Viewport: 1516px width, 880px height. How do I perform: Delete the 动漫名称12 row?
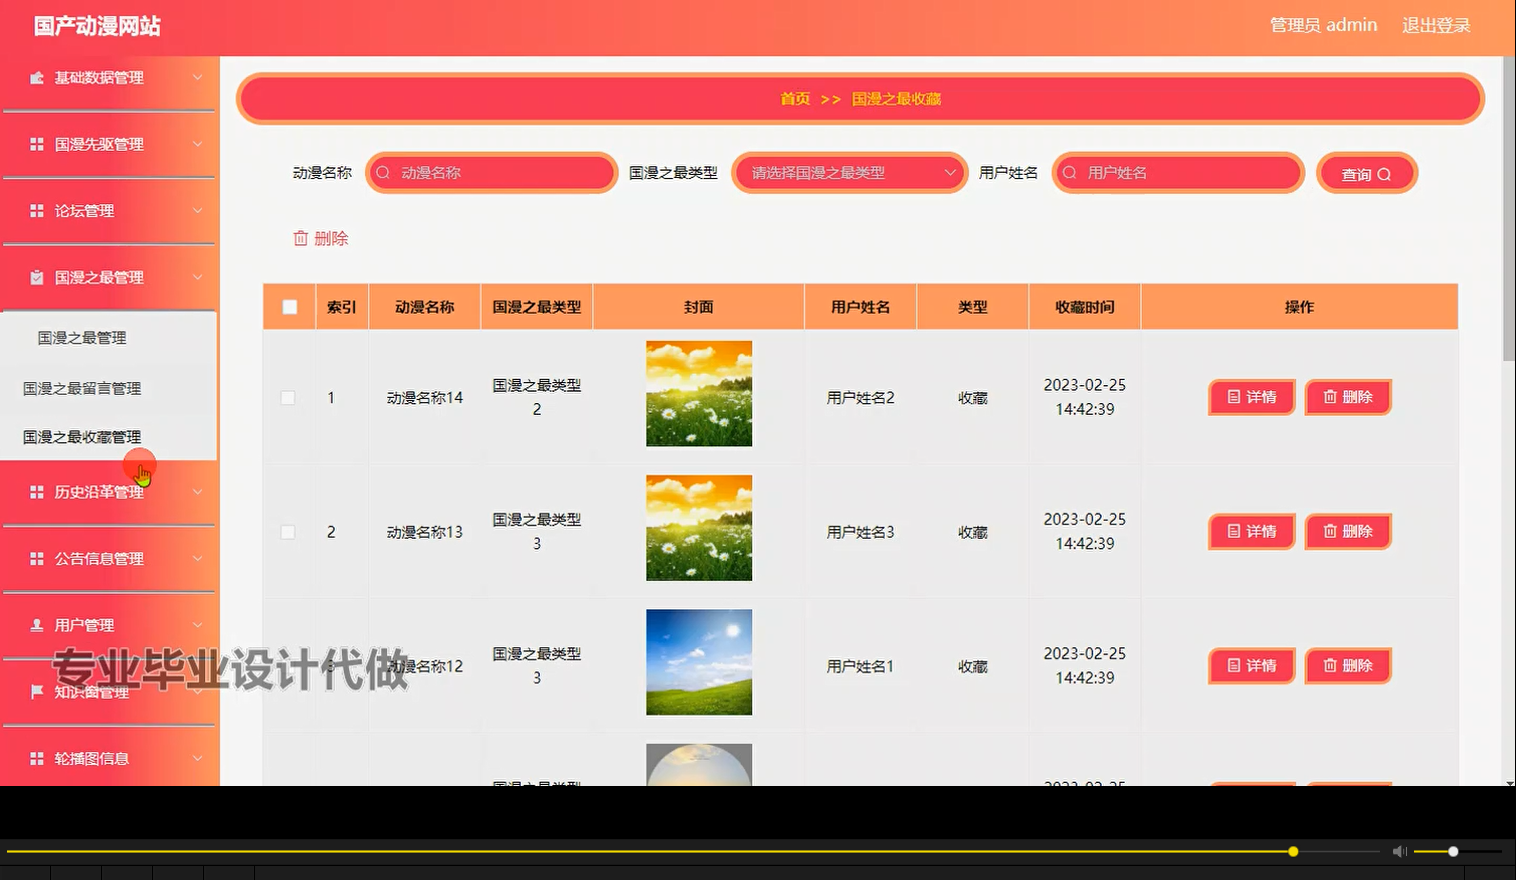click(1348, 665)
